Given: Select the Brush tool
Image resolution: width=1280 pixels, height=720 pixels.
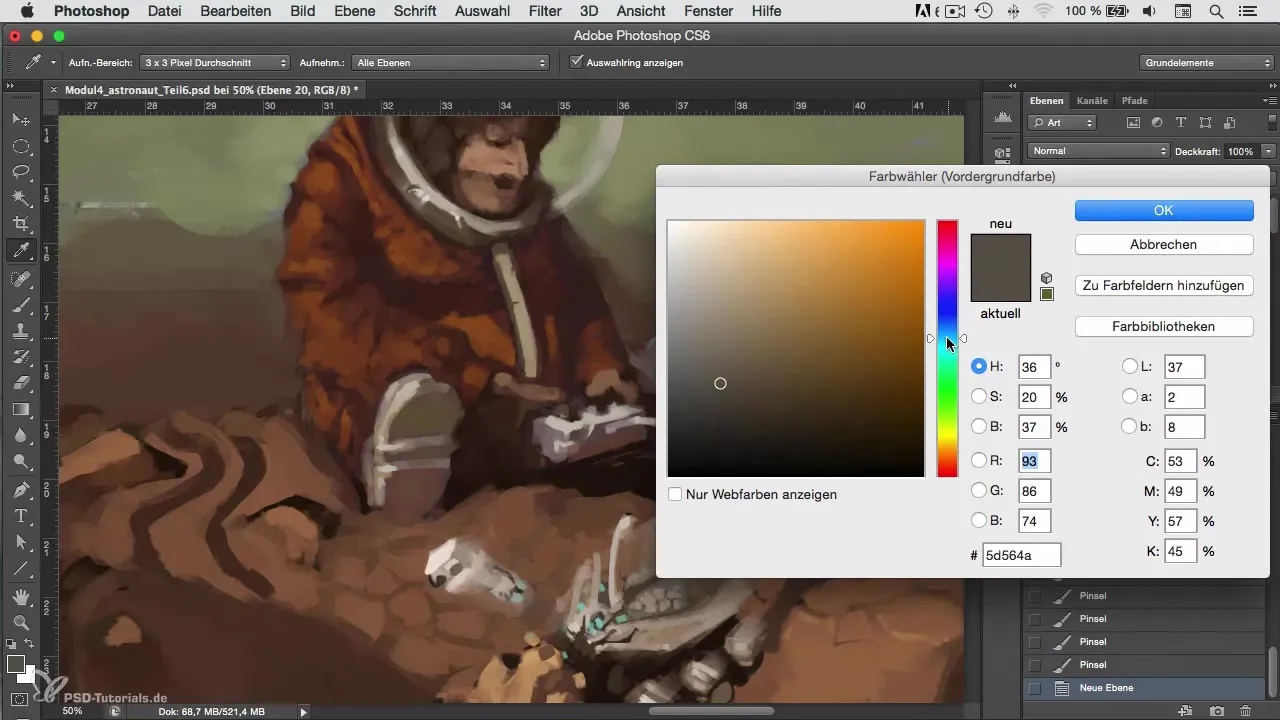Looking at the screenshot, I should tap(20, 305).
